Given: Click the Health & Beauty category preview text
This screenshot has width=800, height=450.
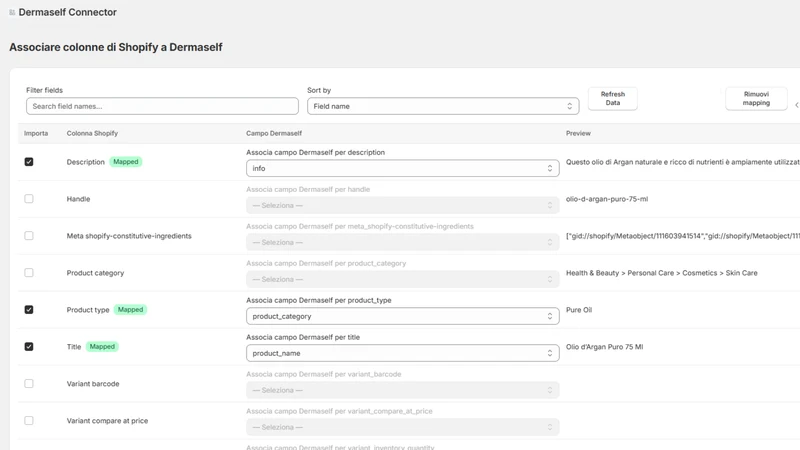Looking at the screenshot, I should click(x=661, y=273).
